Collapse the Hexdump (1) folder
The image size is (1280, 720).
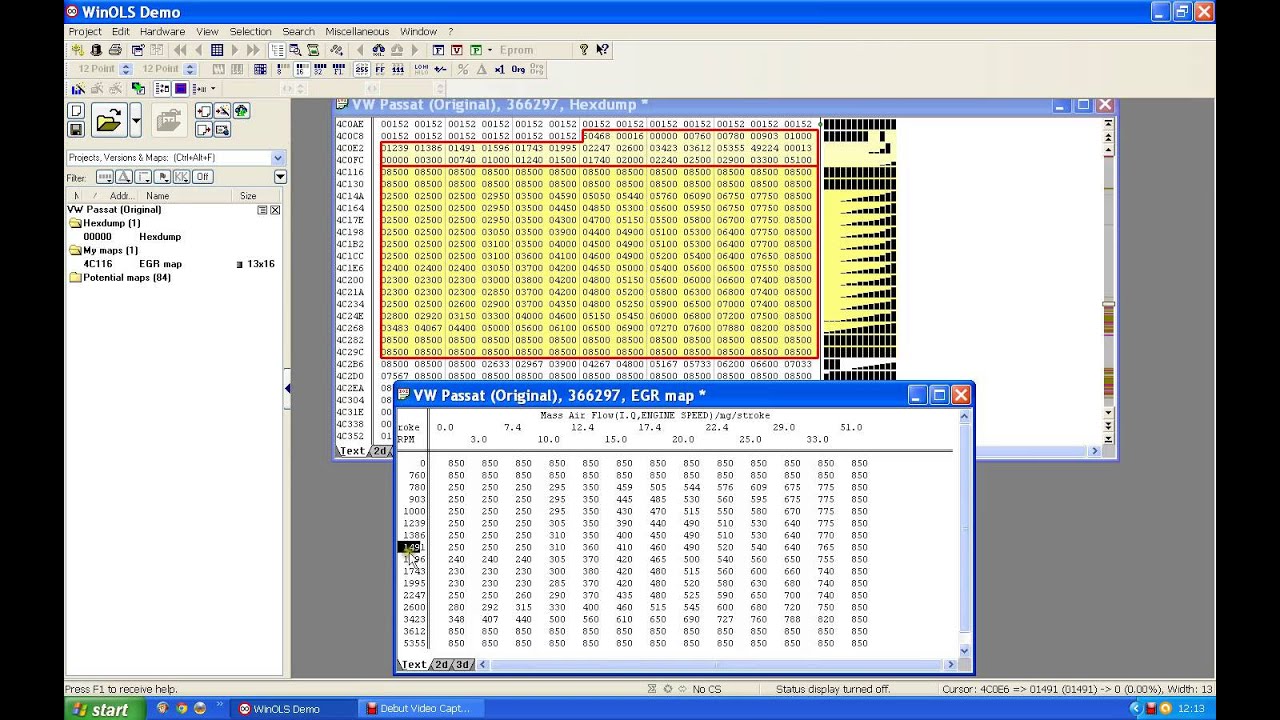(74, 223)
